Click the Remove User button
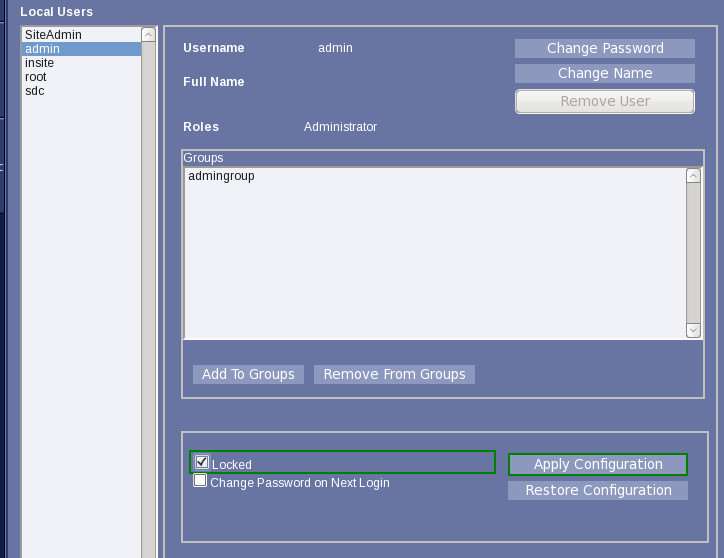724x558 pixels. tap(604, 101)
